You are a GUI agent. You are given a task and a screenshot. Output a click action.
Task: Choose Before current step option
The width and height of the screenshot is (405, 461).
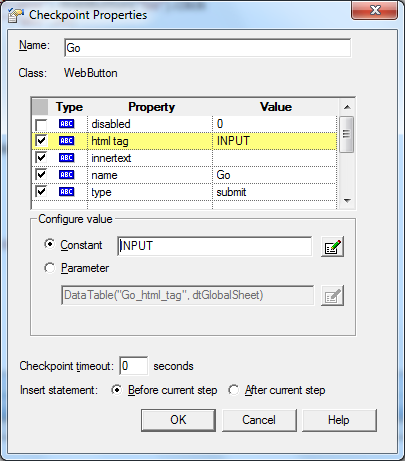pyautogui.click(x=117, y=390)
